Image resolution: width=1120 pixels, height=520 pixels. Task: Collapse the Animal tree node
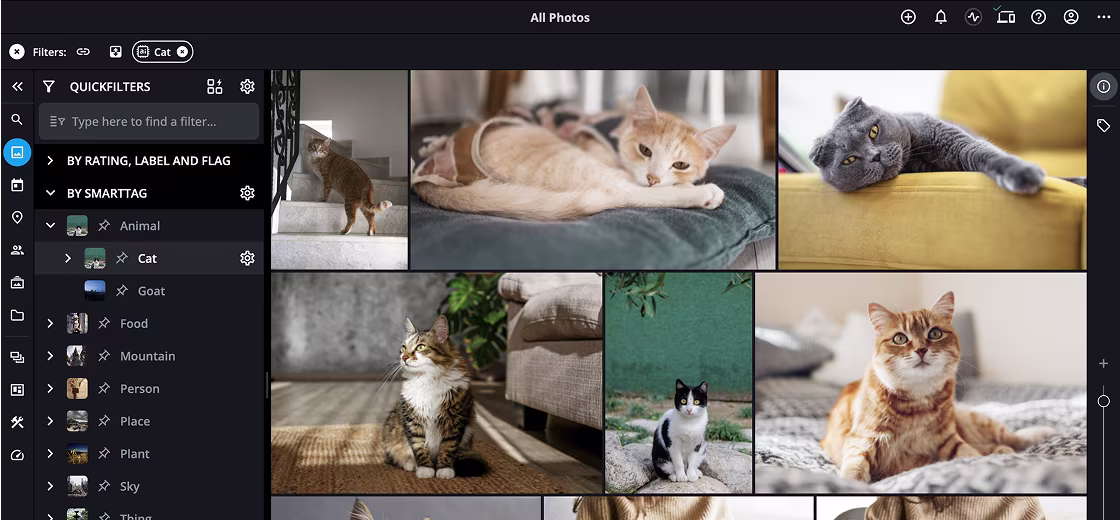coord(50,226)
